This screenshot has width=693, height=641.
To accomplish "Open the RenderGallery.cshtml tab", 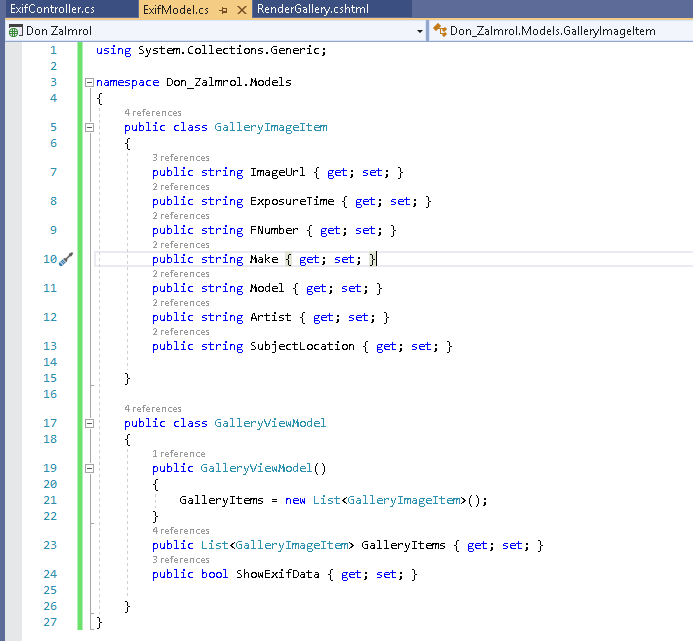I will coord(312,9).
